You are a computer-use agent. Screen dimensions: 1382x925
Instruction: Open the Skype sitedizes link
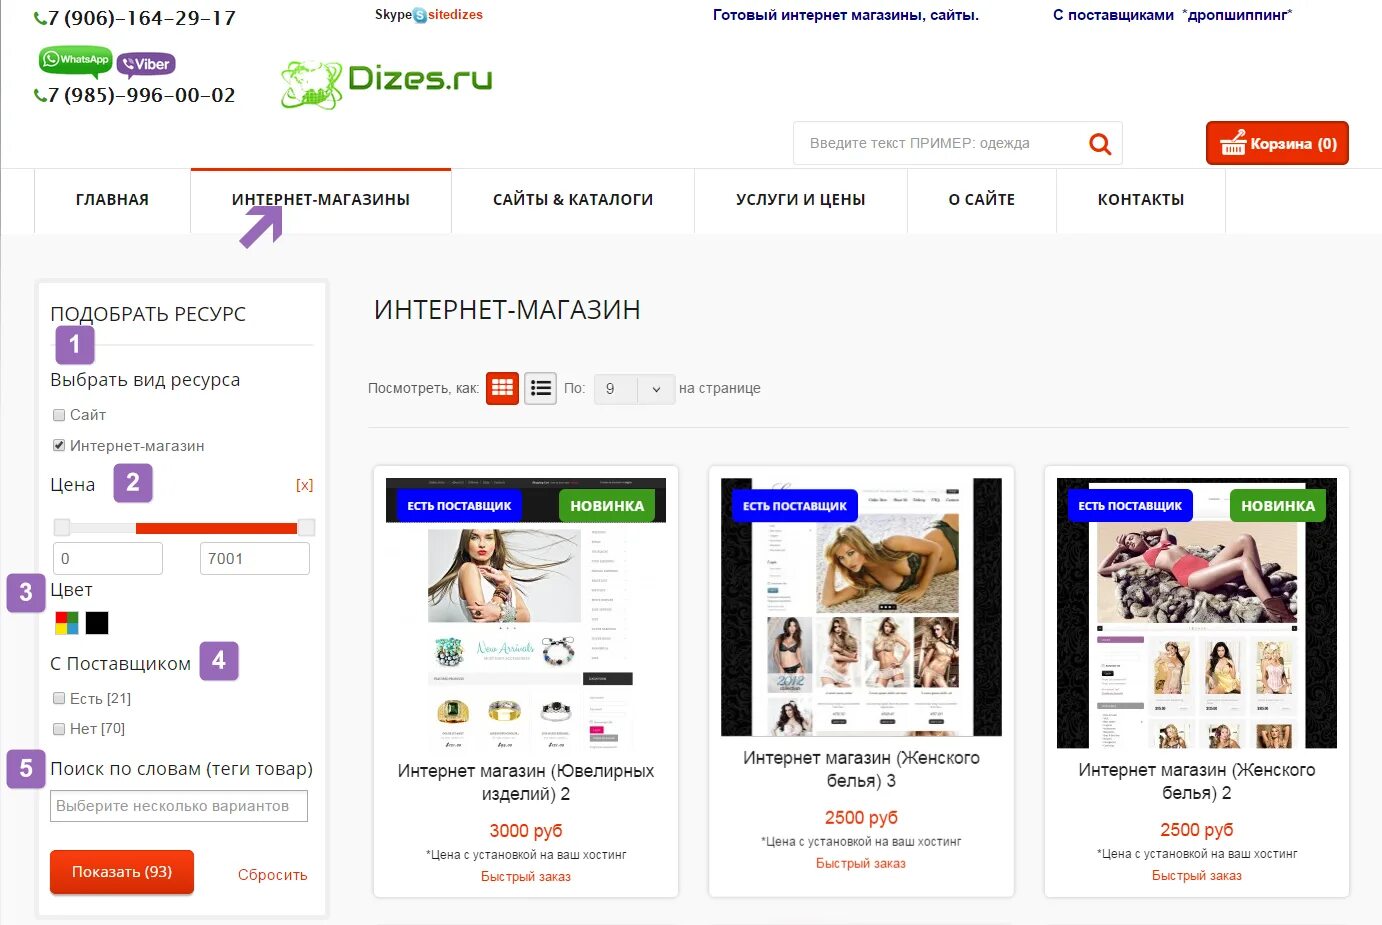coord(429,15)
